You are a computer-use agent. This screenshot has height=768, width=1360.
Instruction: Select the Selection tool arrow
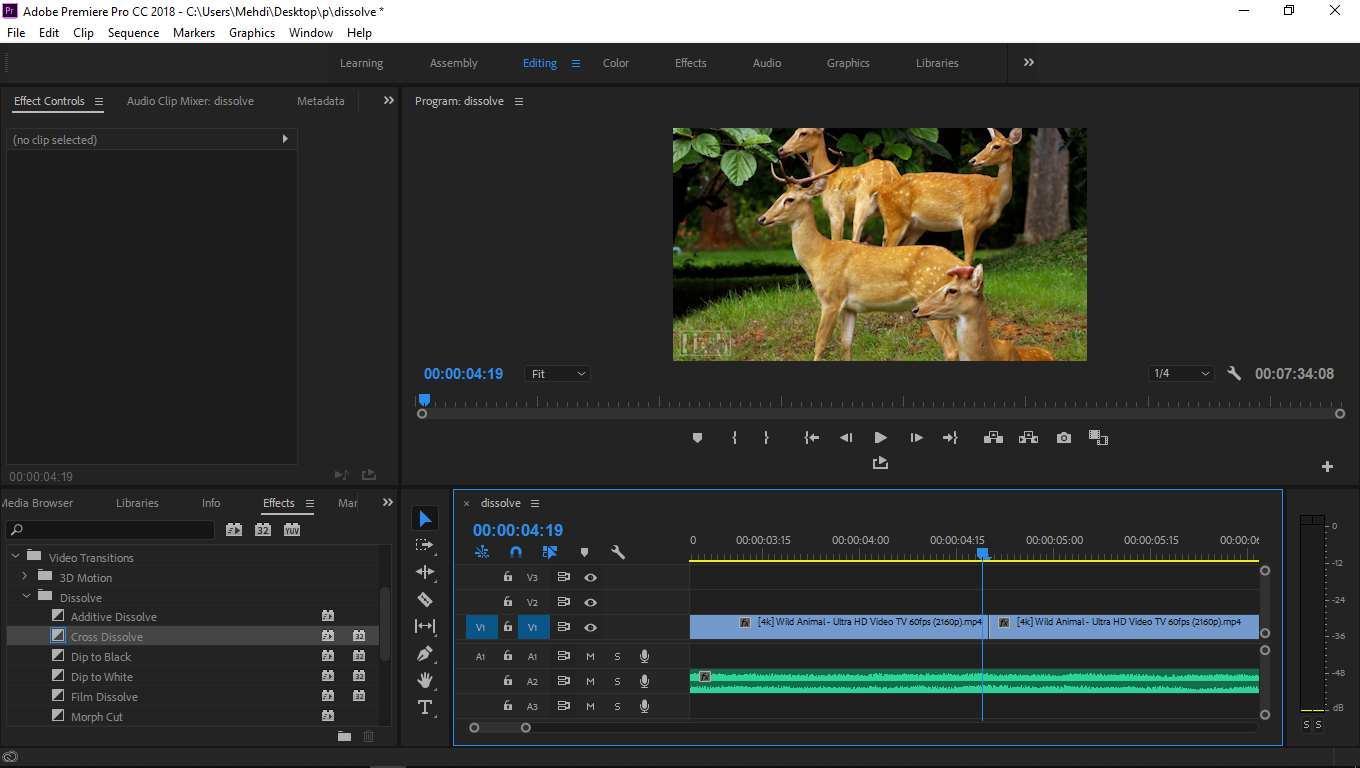pyautogui.click(x=425, y=518)
